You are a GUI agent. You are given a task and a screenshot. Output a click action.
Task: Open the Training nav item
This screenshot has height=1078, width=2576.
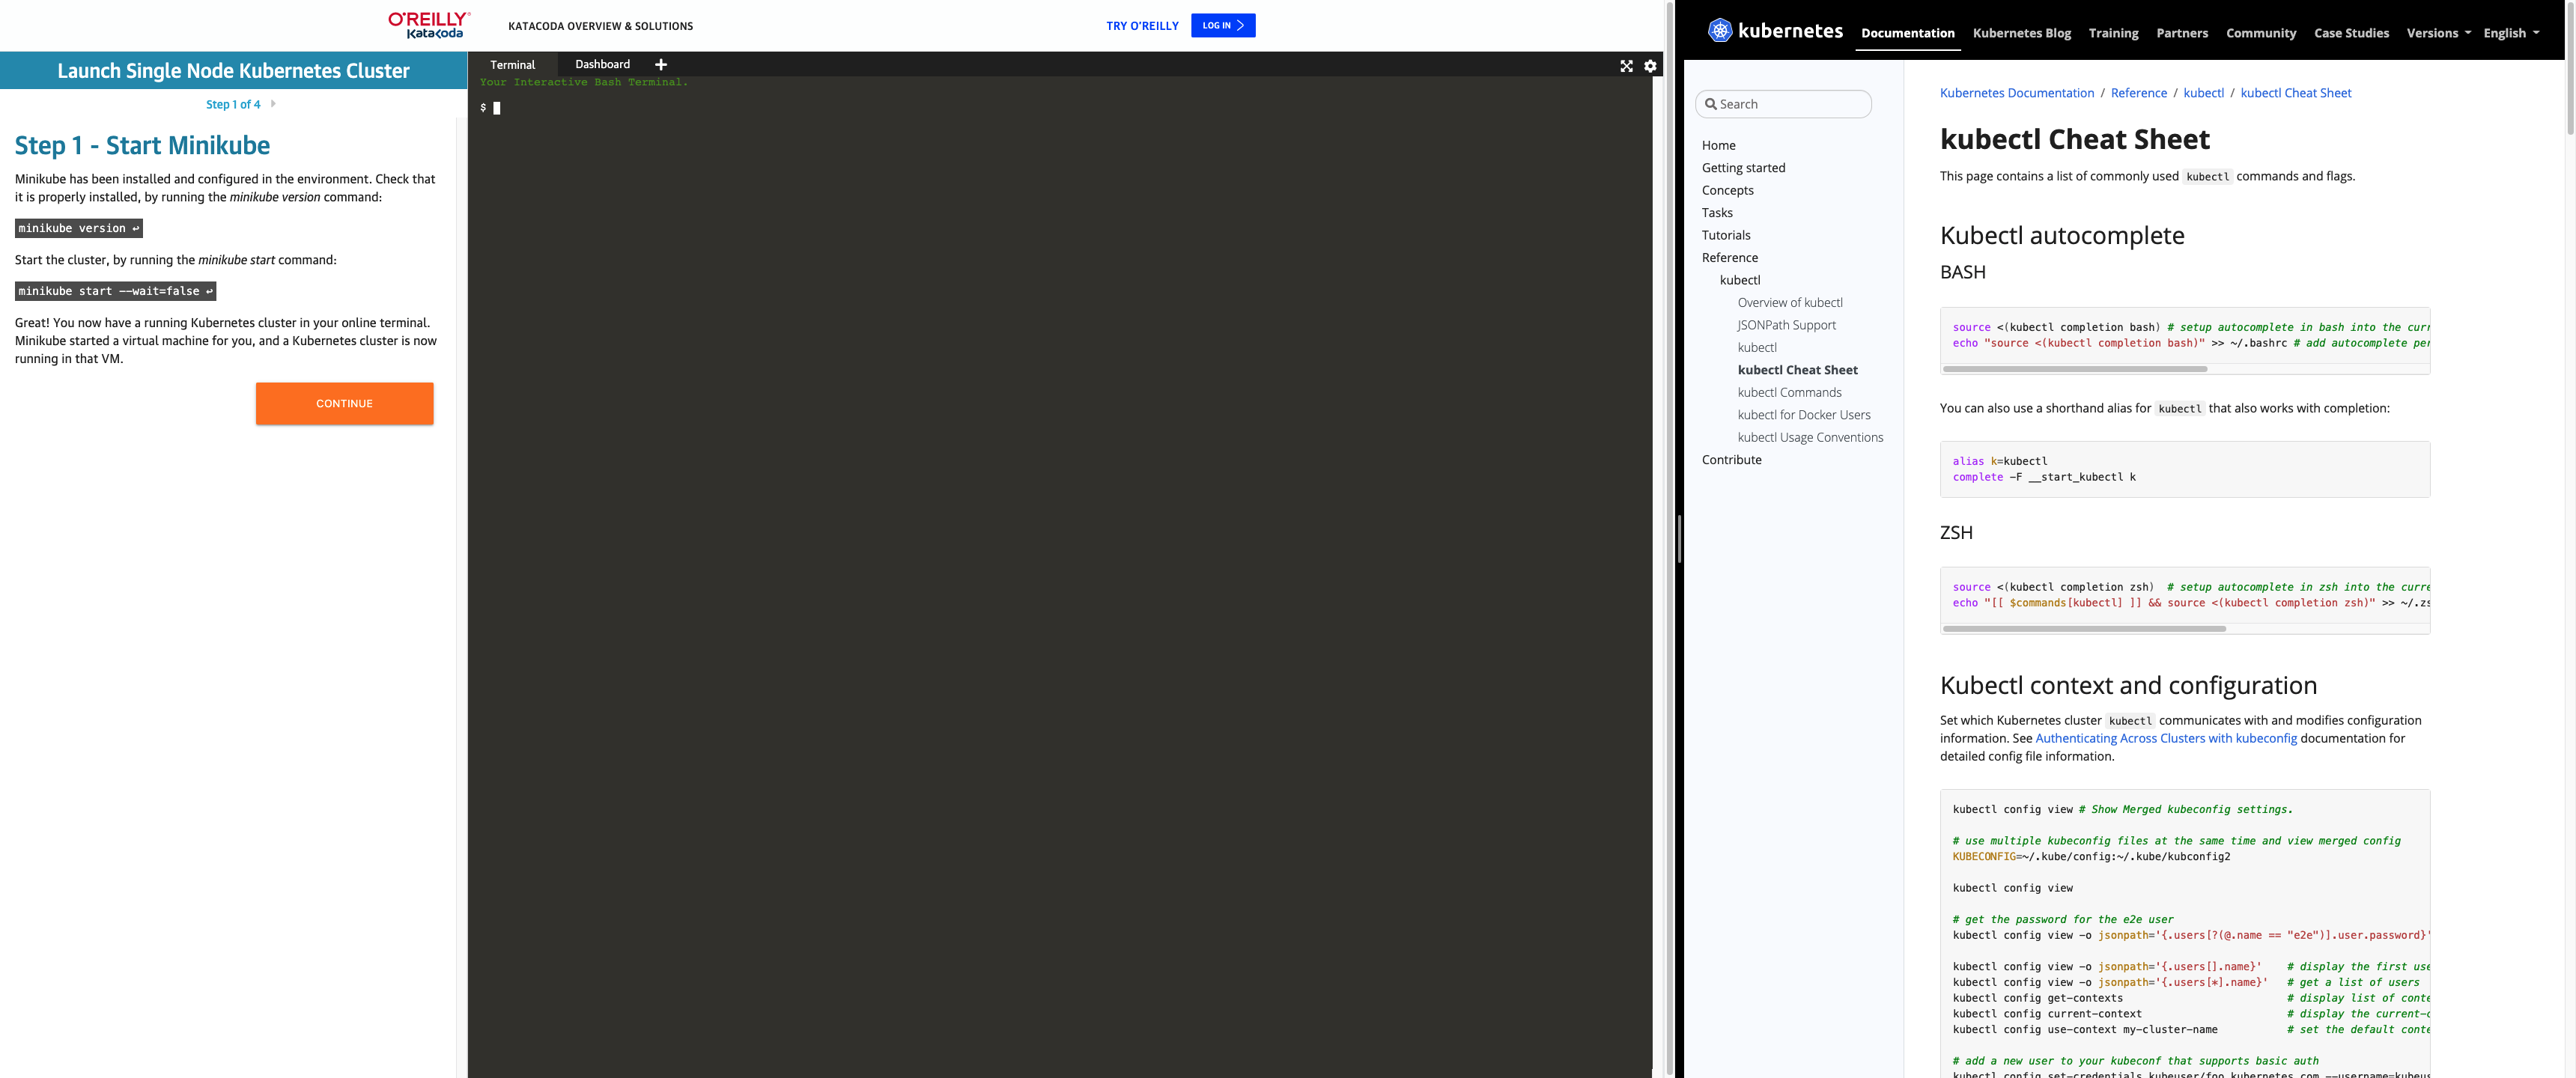(2113, 33)
